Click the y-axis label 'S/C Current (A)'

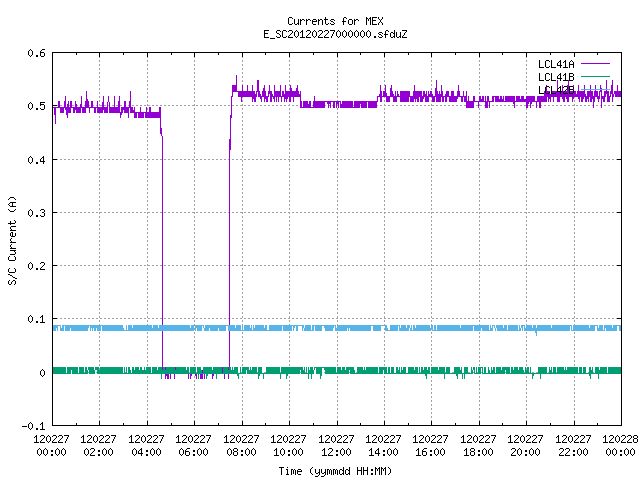point(12,240)
